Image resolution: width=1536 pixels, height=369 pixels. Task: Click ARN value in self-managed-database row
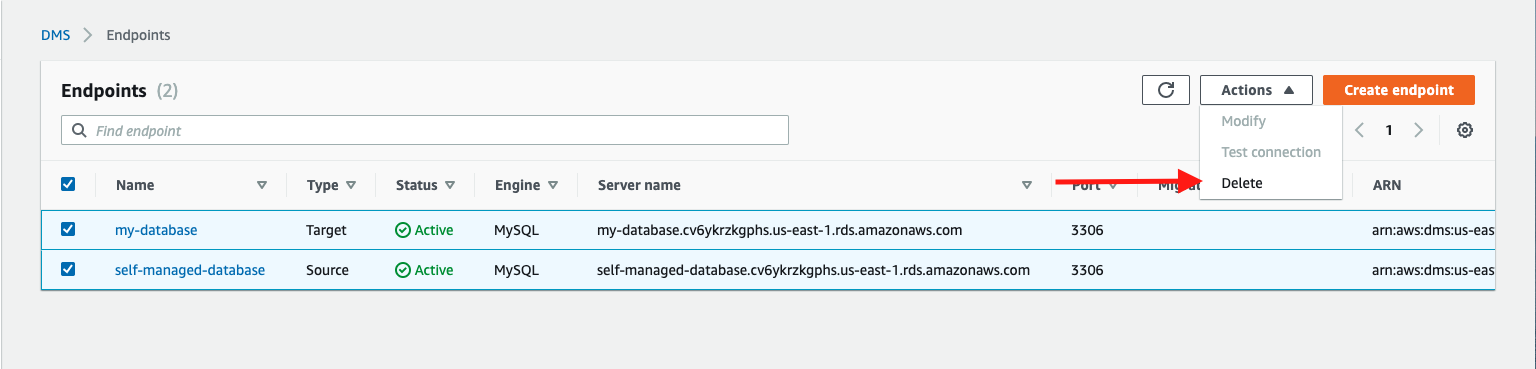click(1433, 270)
